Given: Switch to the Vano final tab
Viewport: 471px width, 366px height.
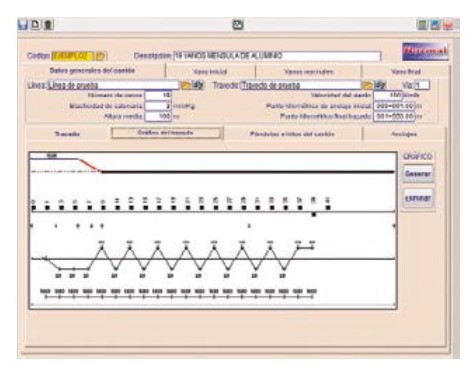Looking at the screenshot, I should point(405,71).
